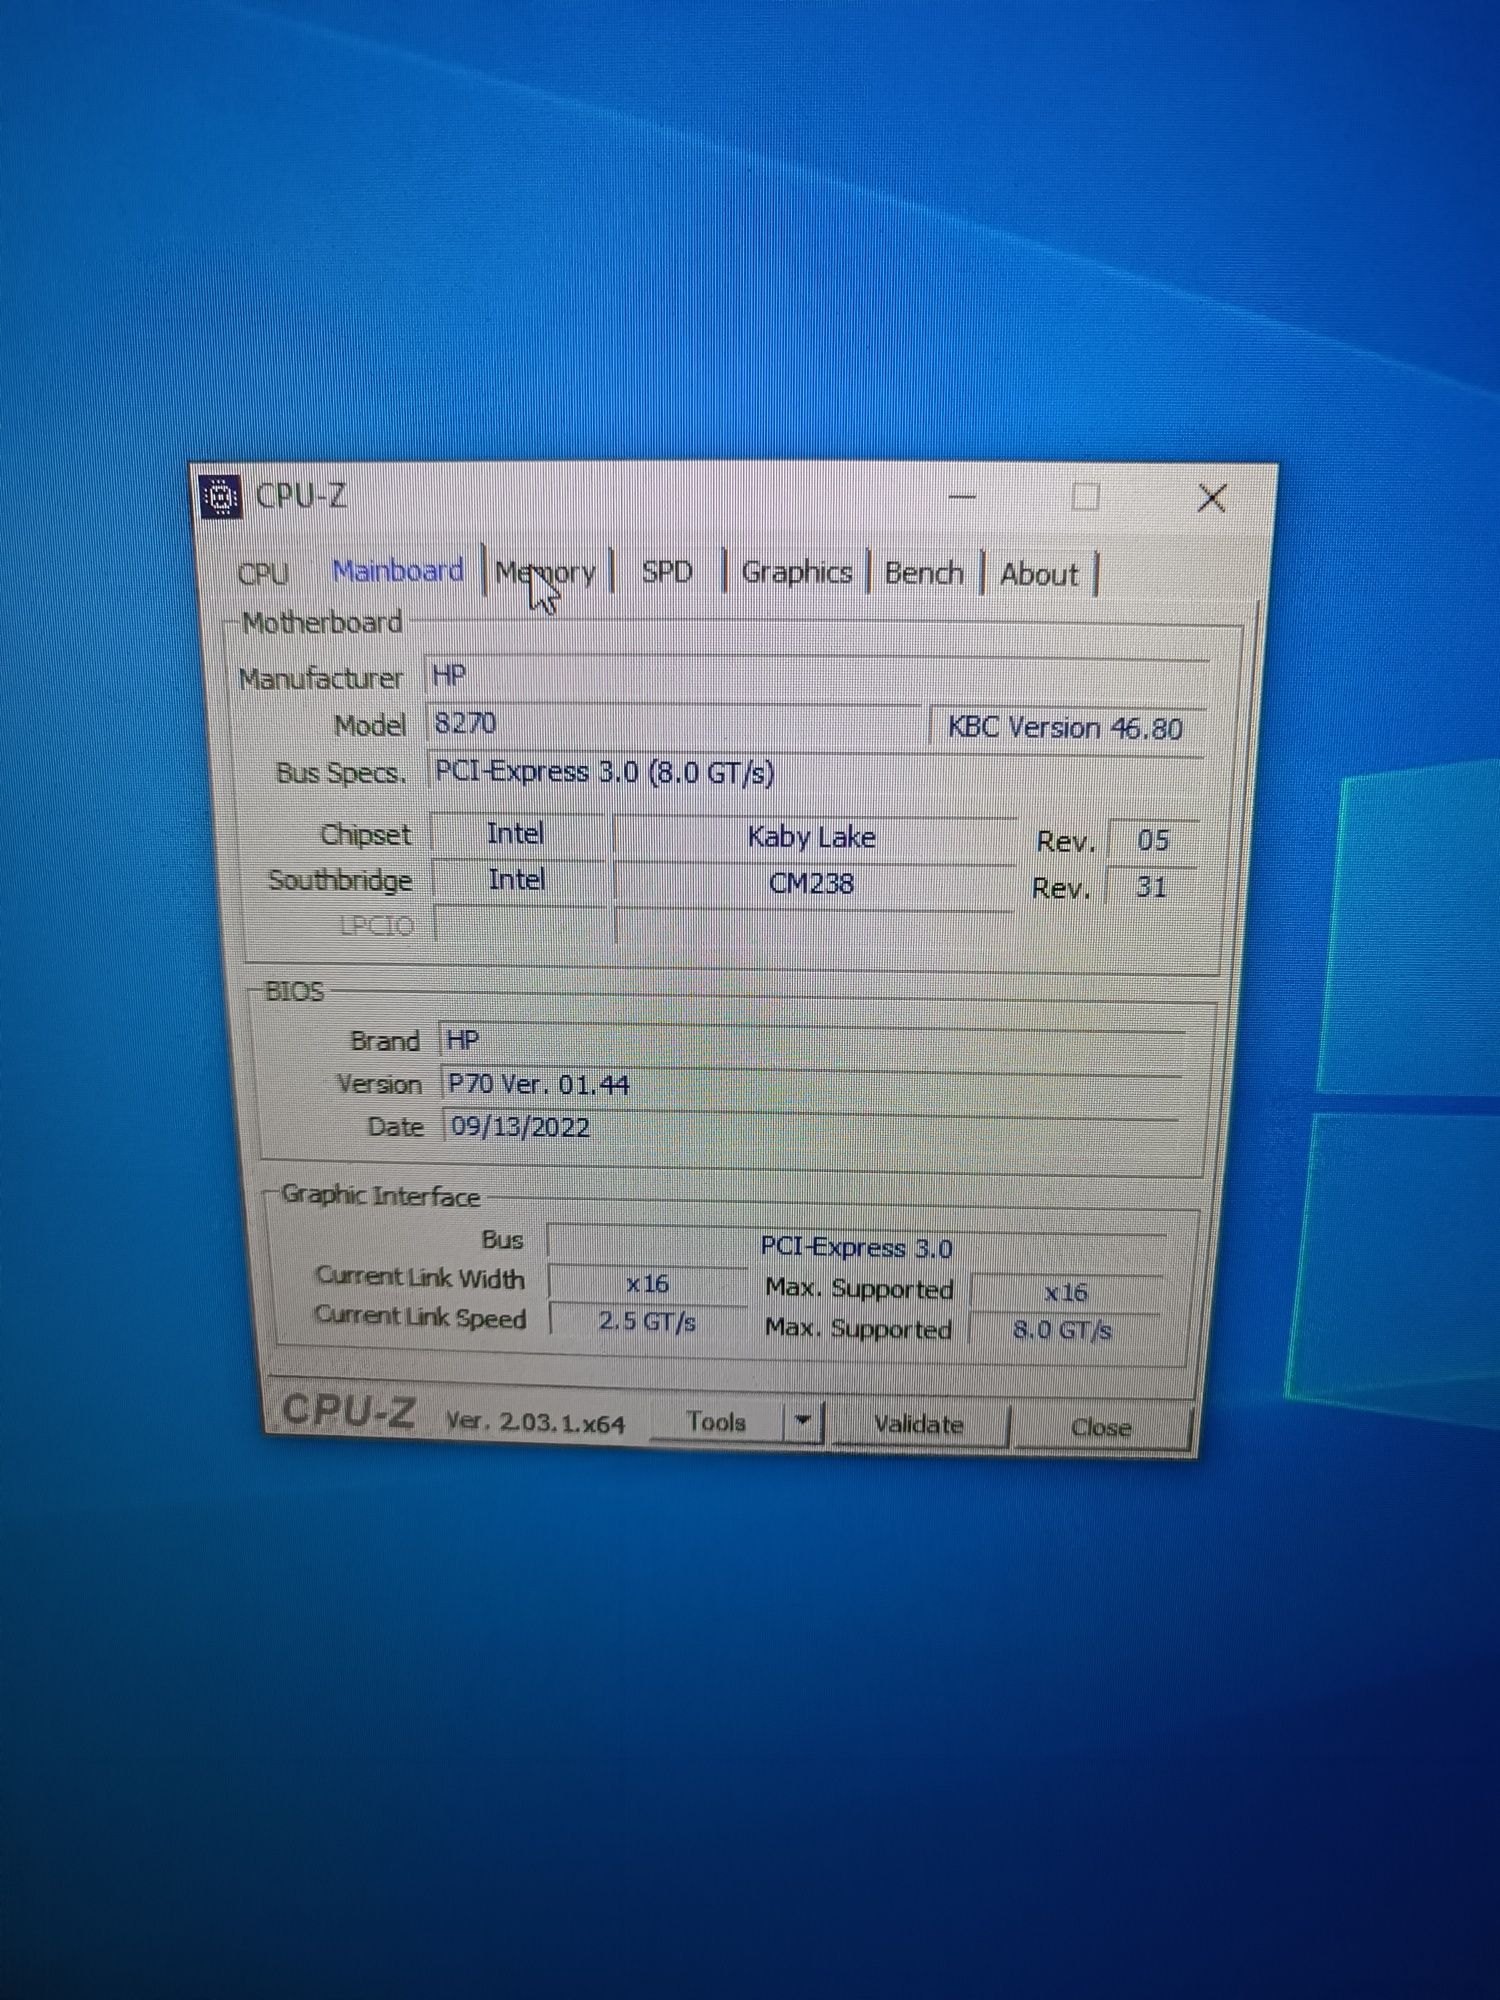The height and width of the screenshot is (2000, 1500).
Task: Click the Southbridge vendor field Intel
Action: (516, 880)
